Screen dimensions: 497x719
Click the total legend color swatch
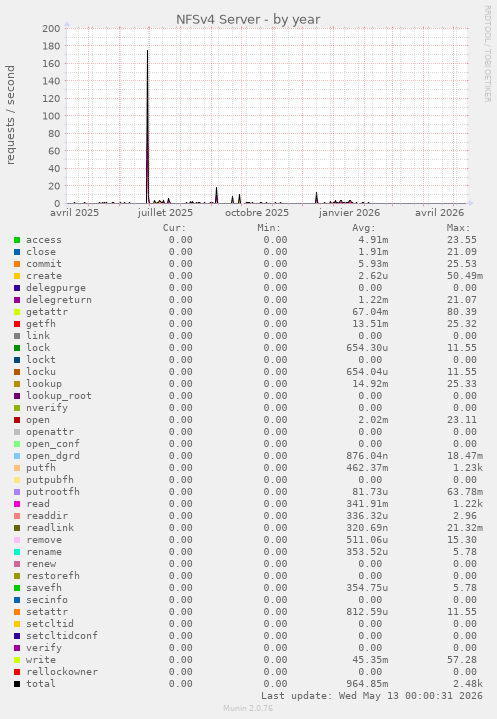17,684
